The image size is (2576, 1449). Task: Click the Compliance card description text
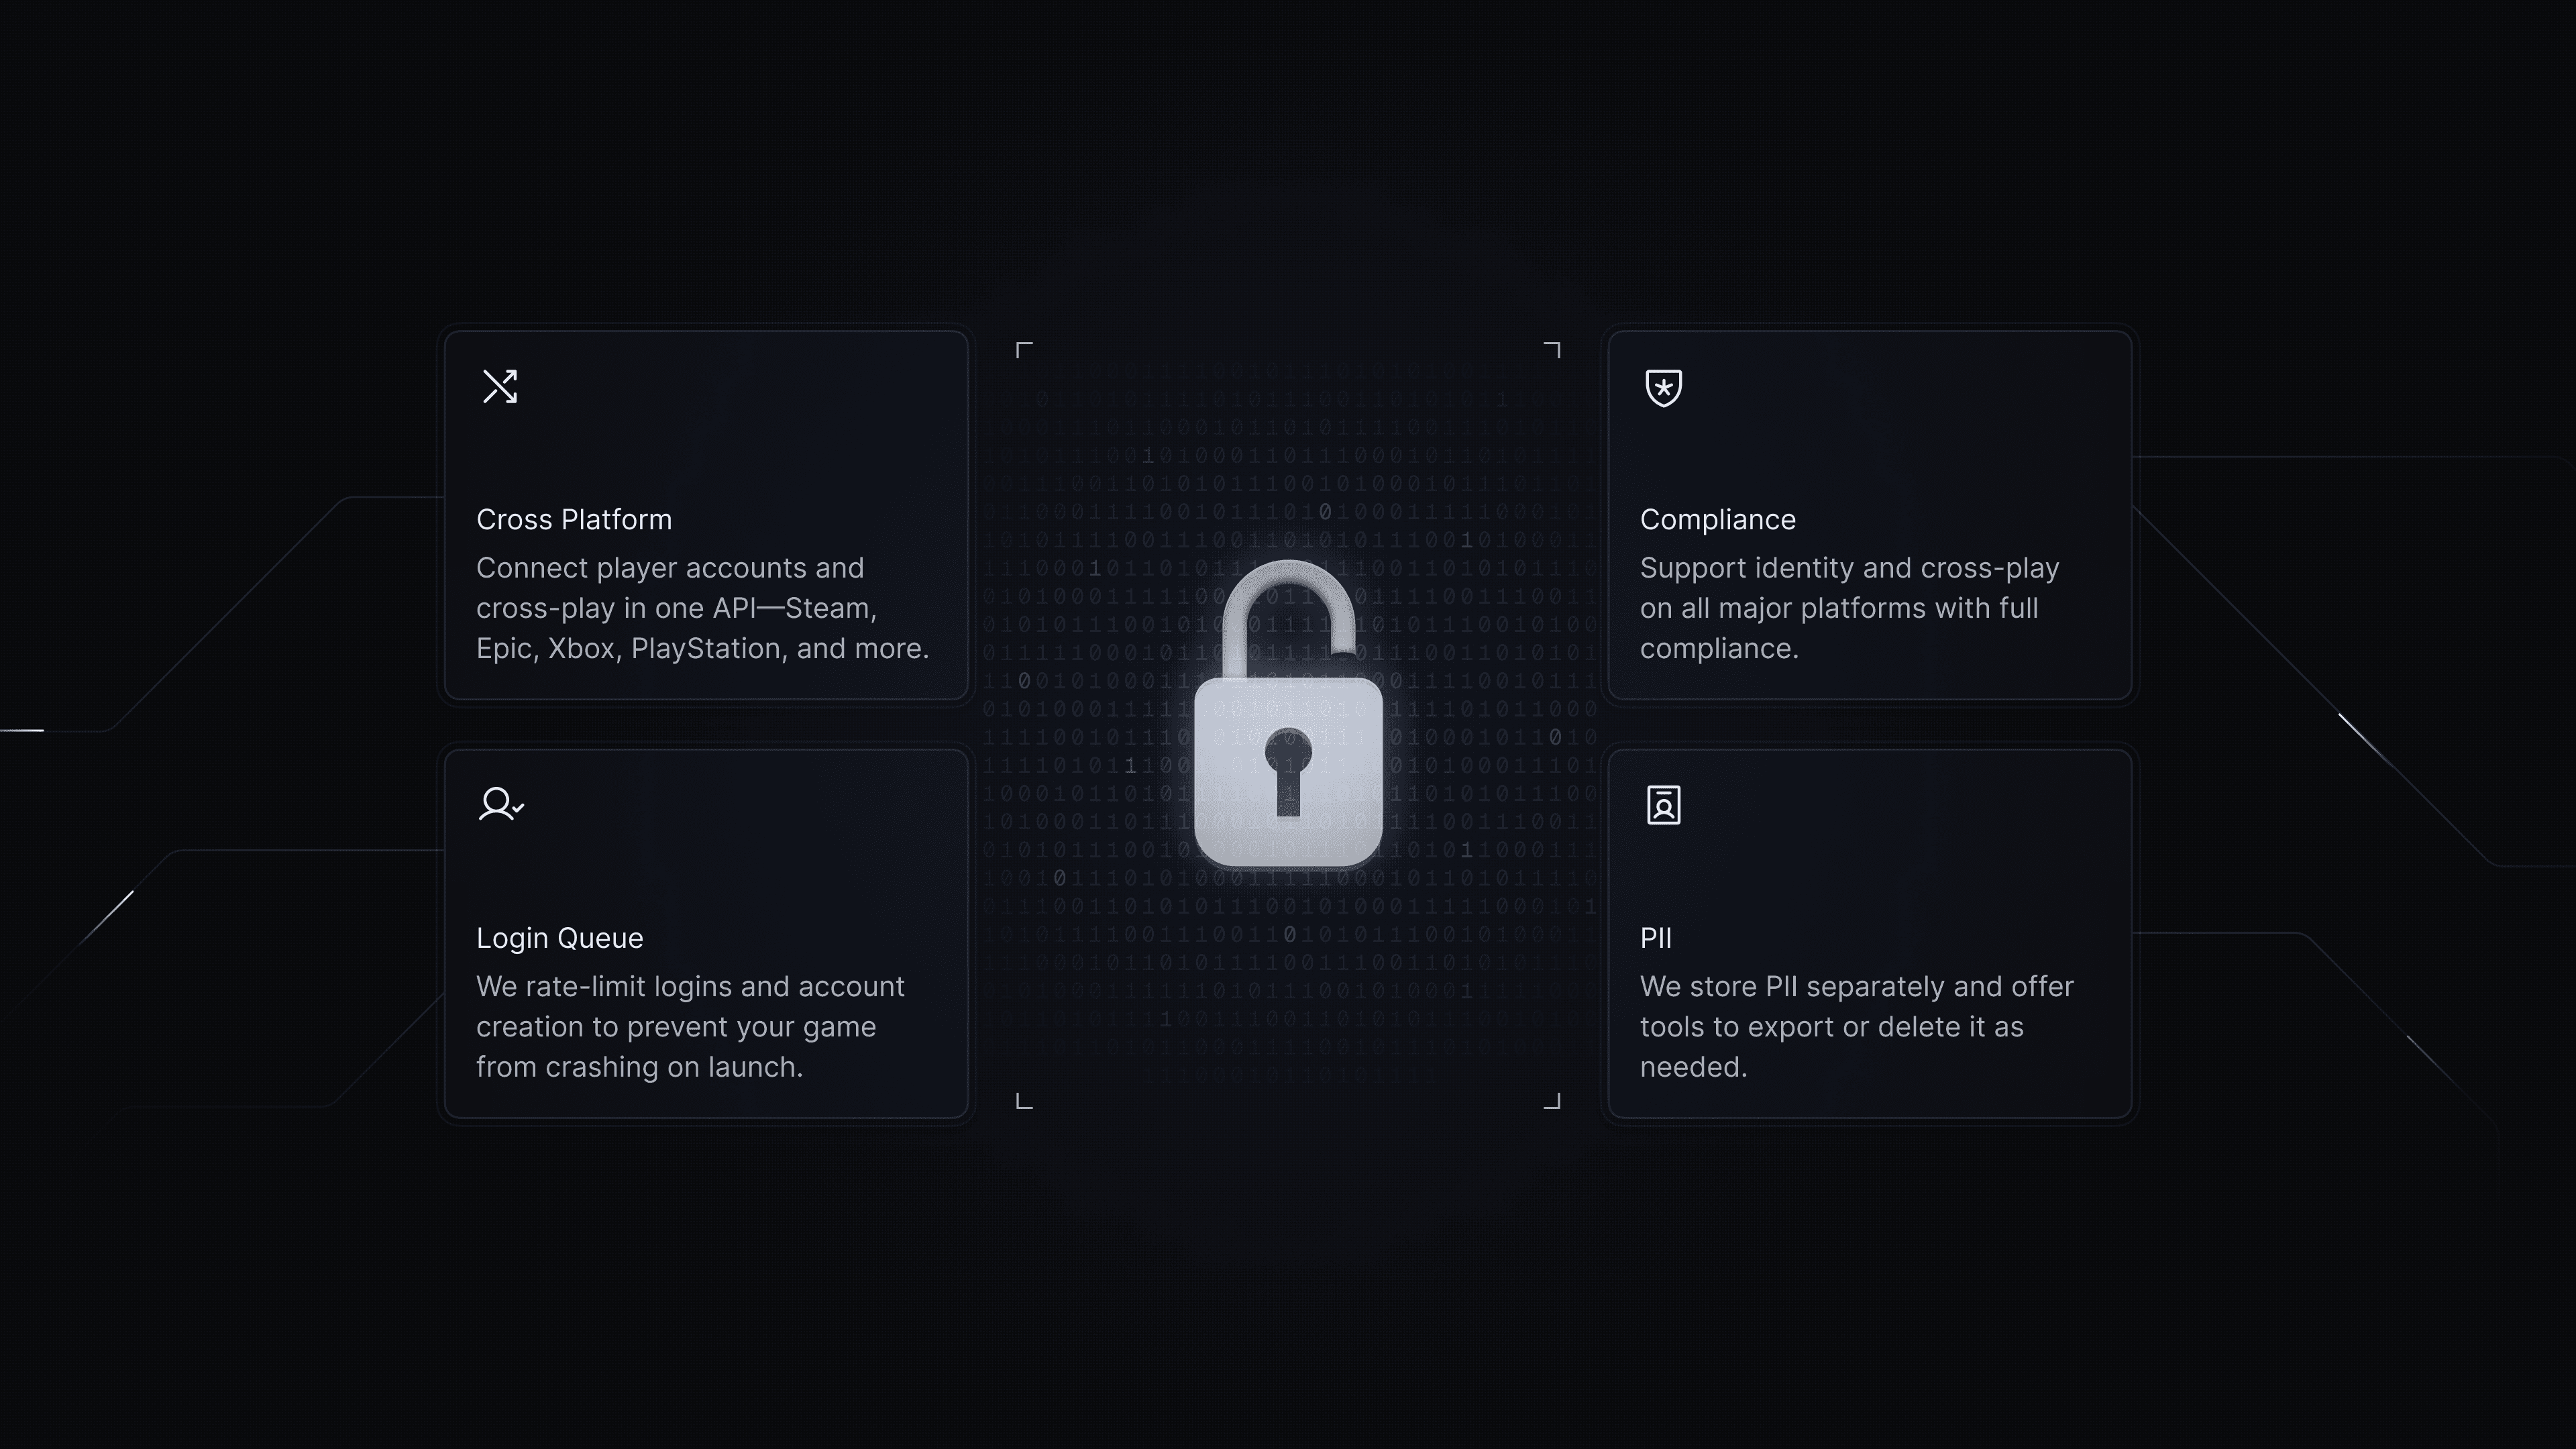pyautogui.click(x=1850, y=608)
